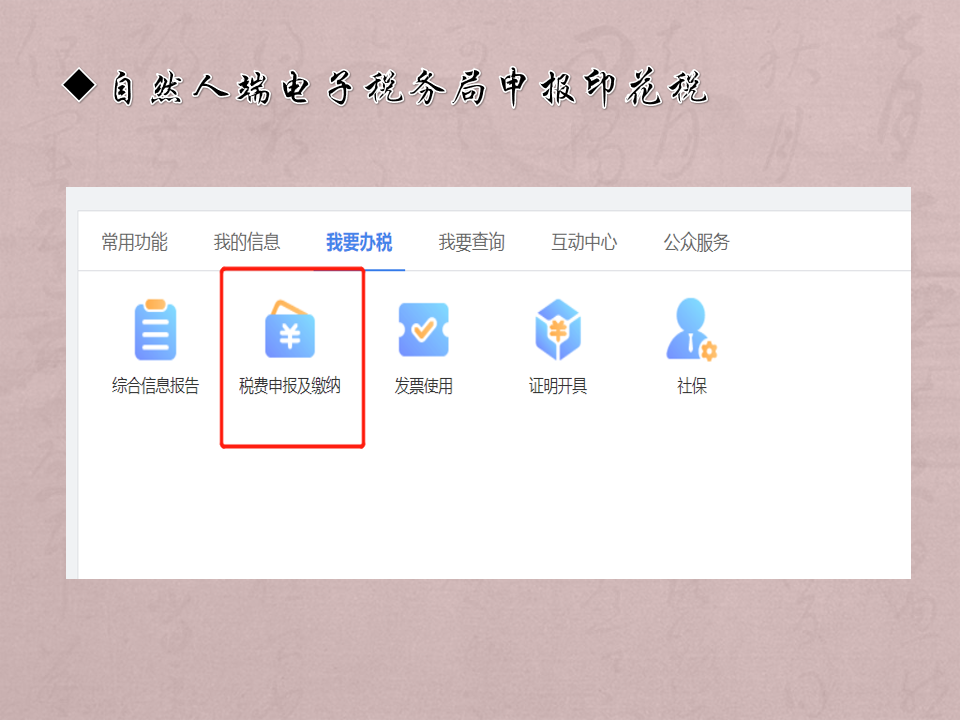
Task: Click the 发票使用 label
Action: click(x=424, y=386)
